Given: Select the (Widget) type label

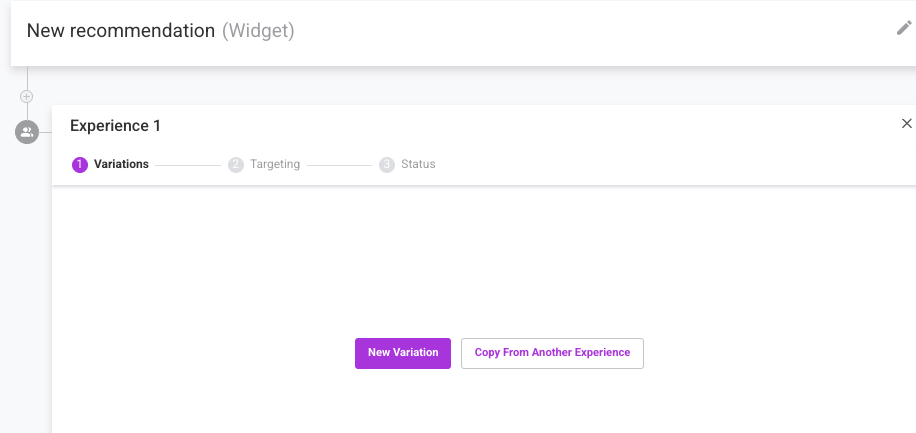Looking at the screenshot, I should [258, 30].
